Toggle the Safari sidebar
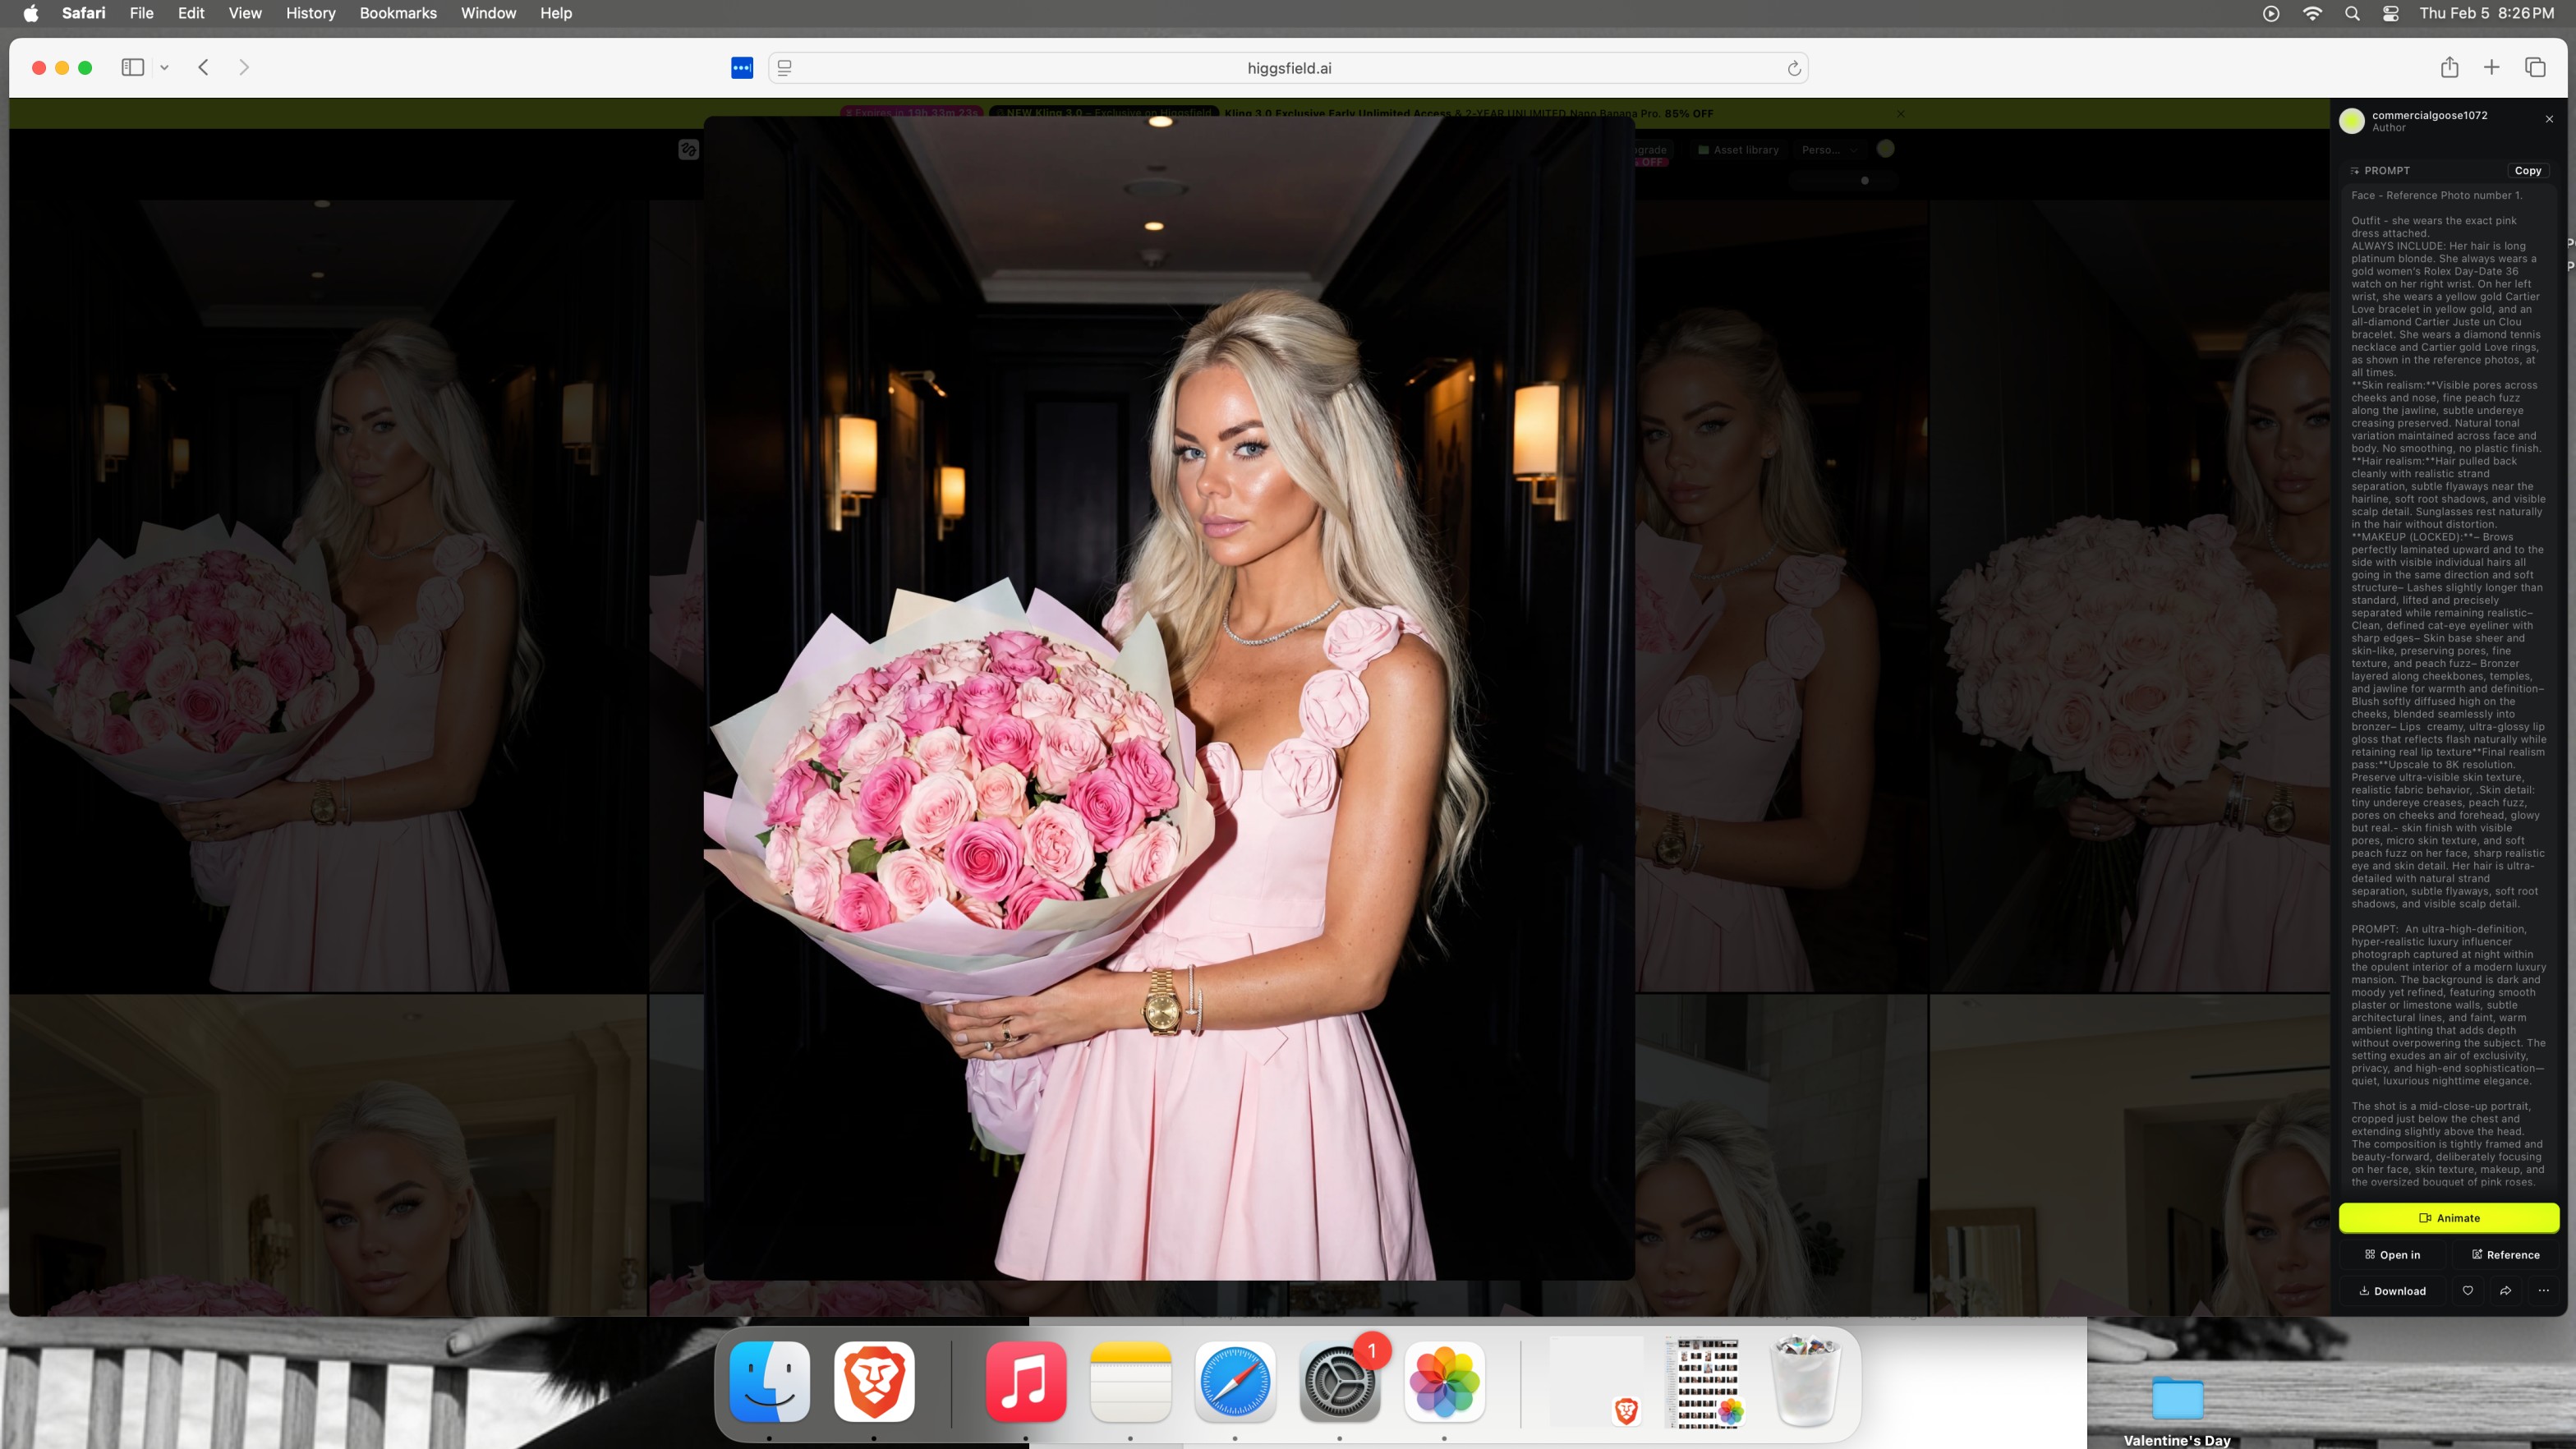 point(132,67)
